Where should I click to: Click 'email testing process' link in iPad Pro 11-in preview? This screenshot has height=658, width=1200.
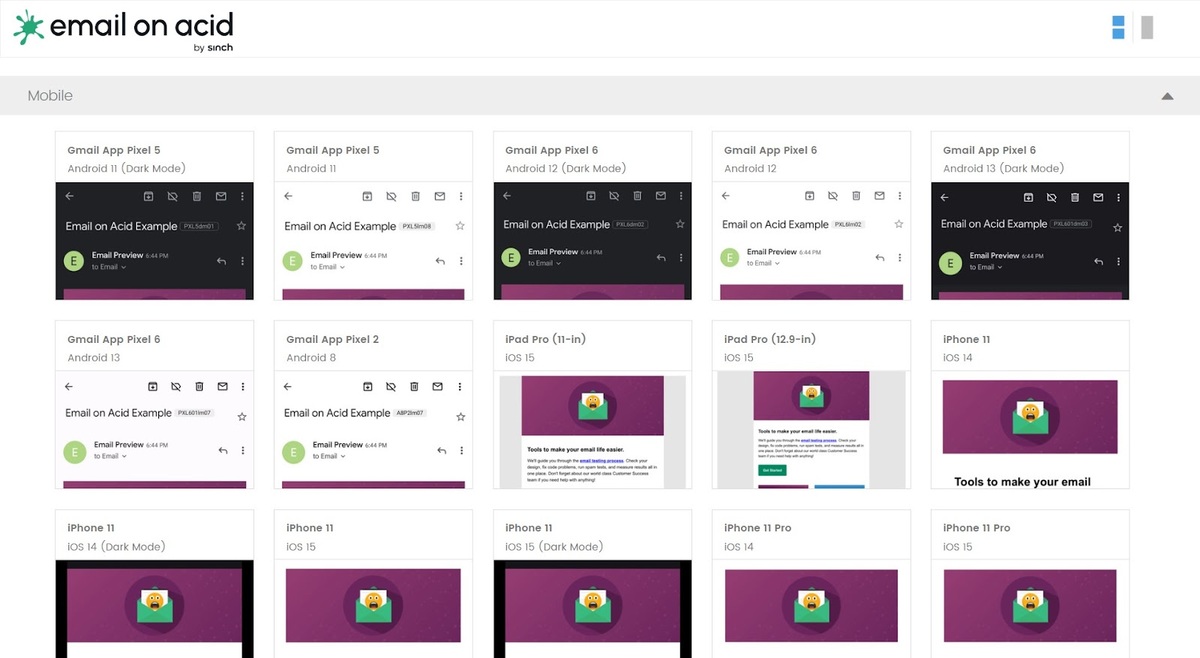click(601, 460)
